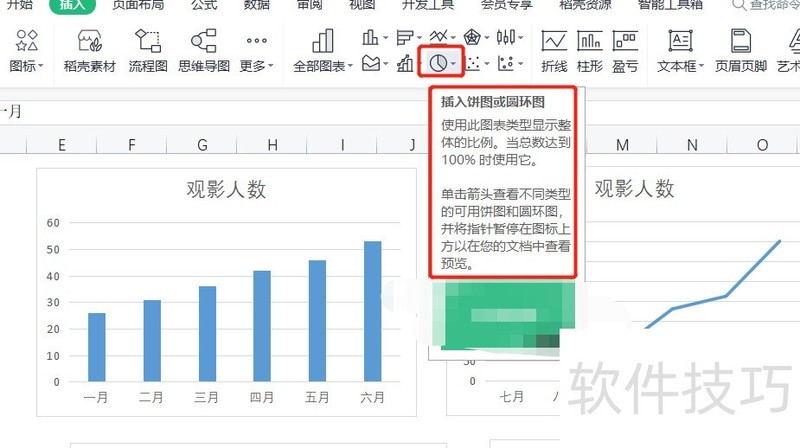Click the 一月 bar in chart
The image size is (800, 448).
[97, 347]
